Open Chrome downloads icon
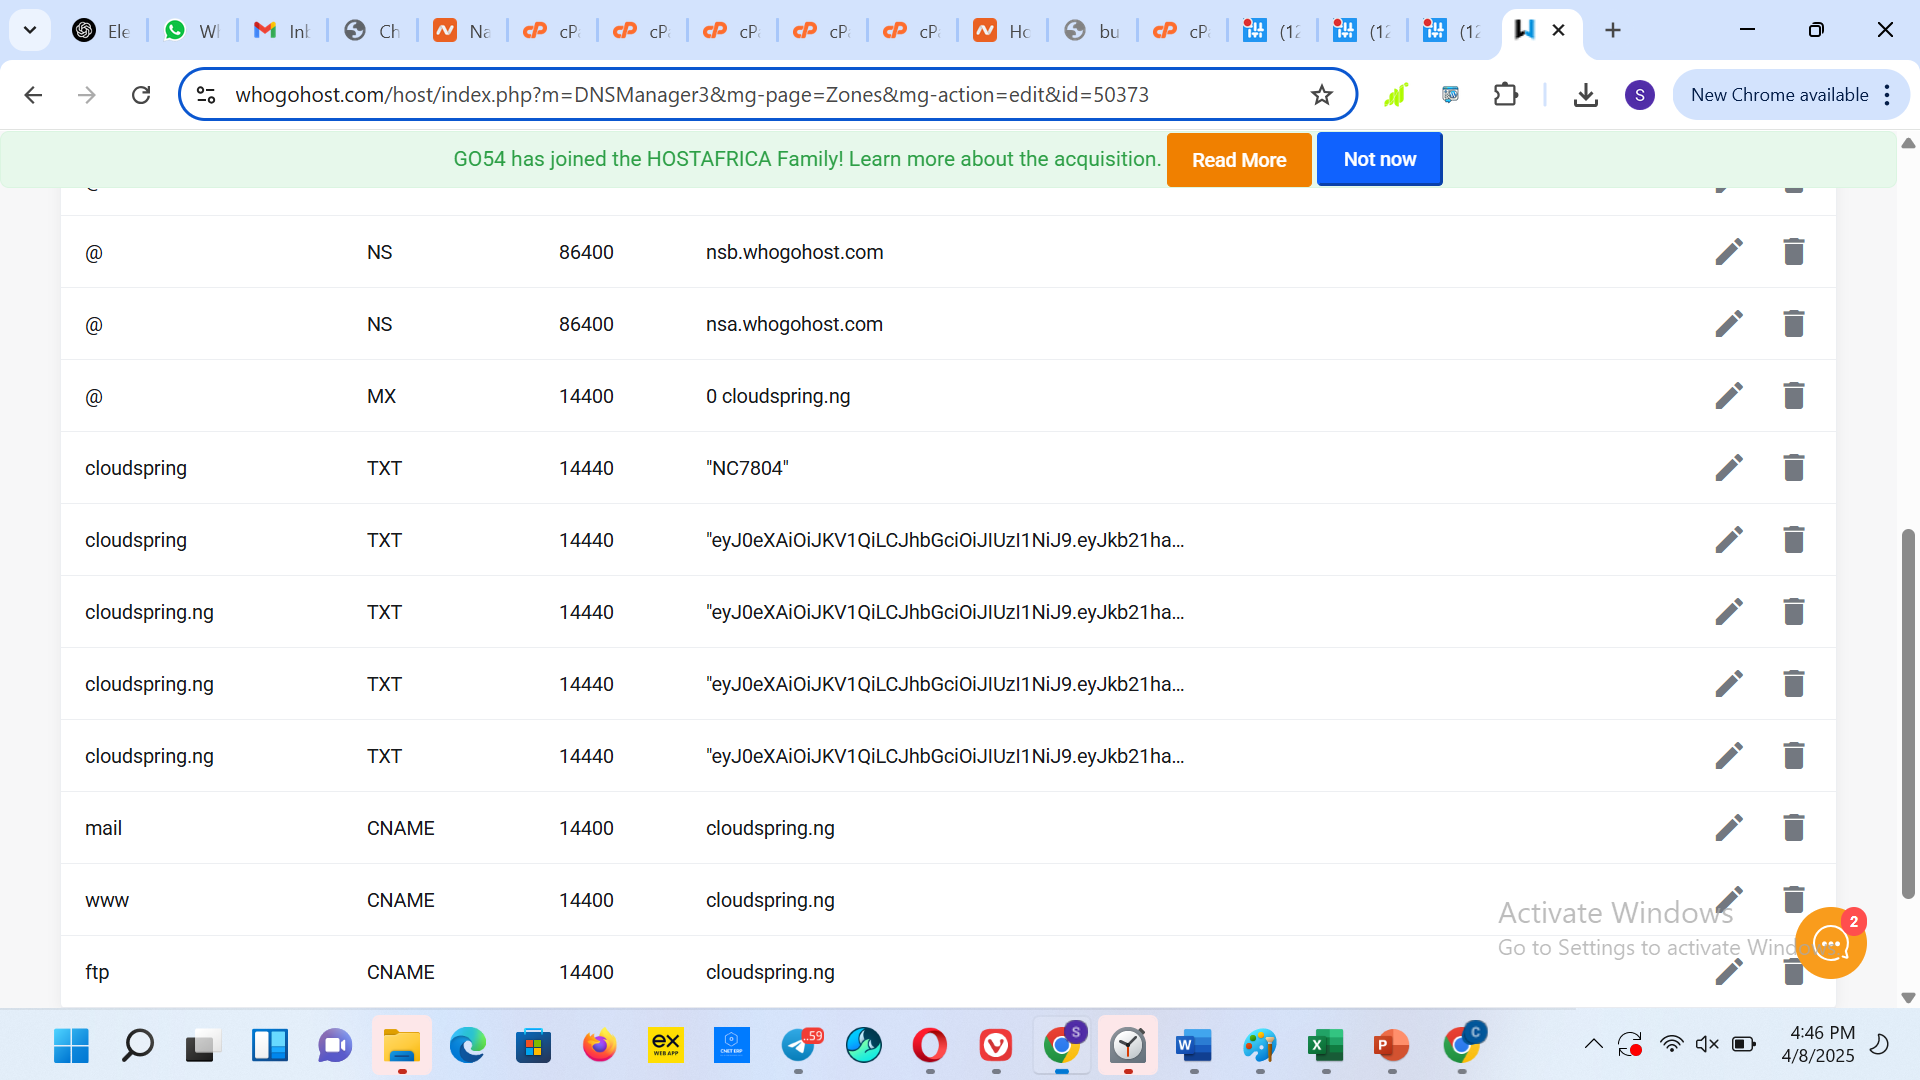The height and width of the screenshot is (1080, 1920). [x=1585, y=95]
